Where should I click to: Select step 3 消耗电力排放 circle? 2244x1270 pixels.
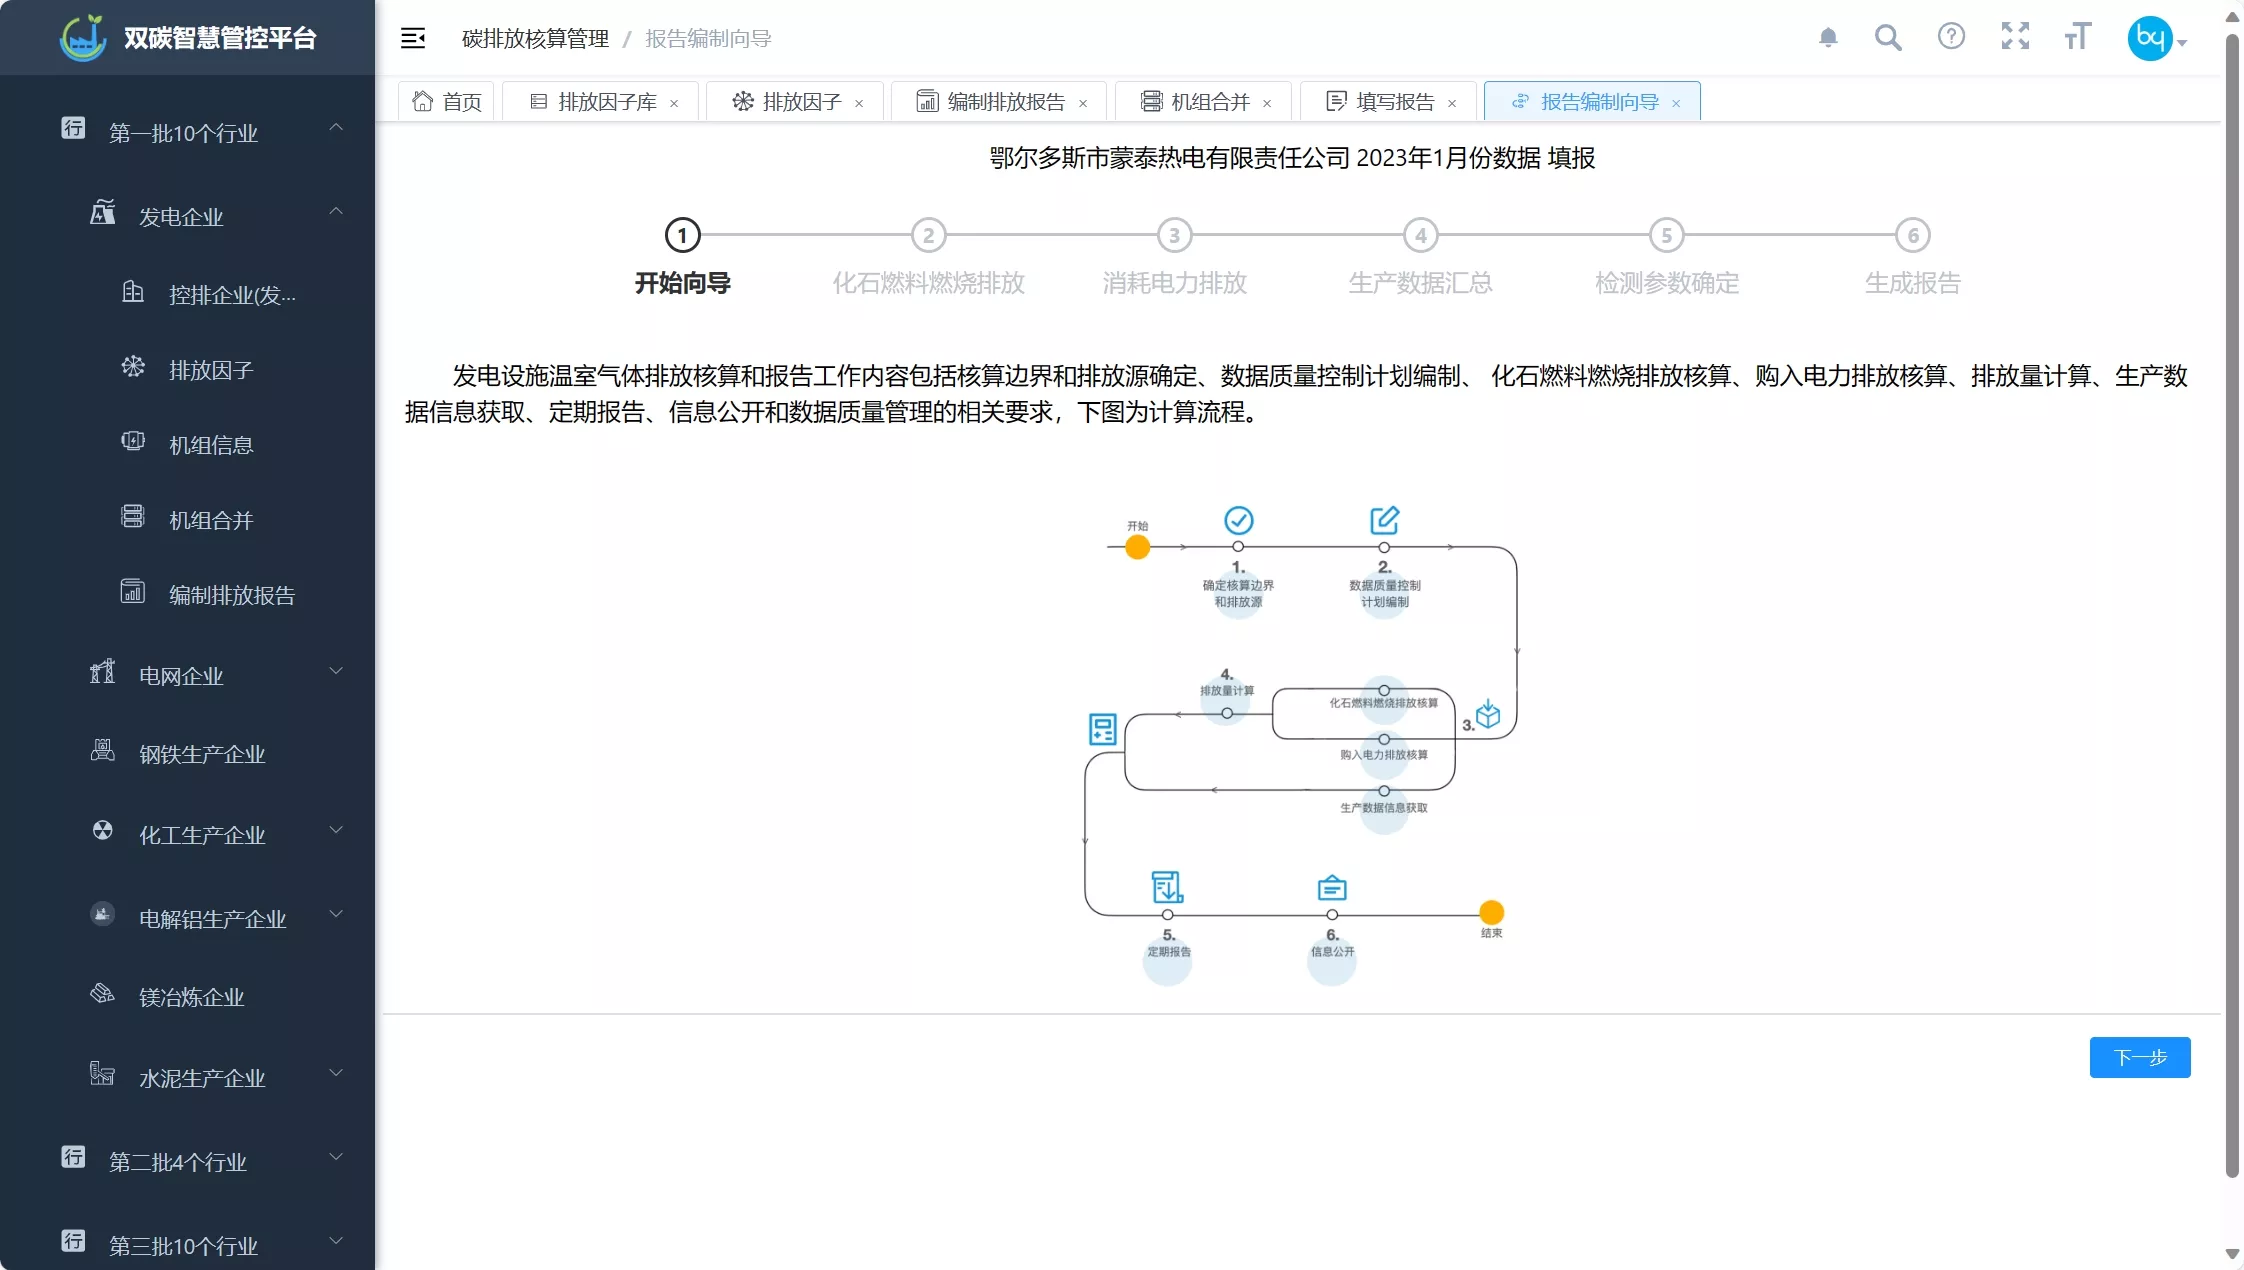pyautogui.click(x=1175, y=236)
